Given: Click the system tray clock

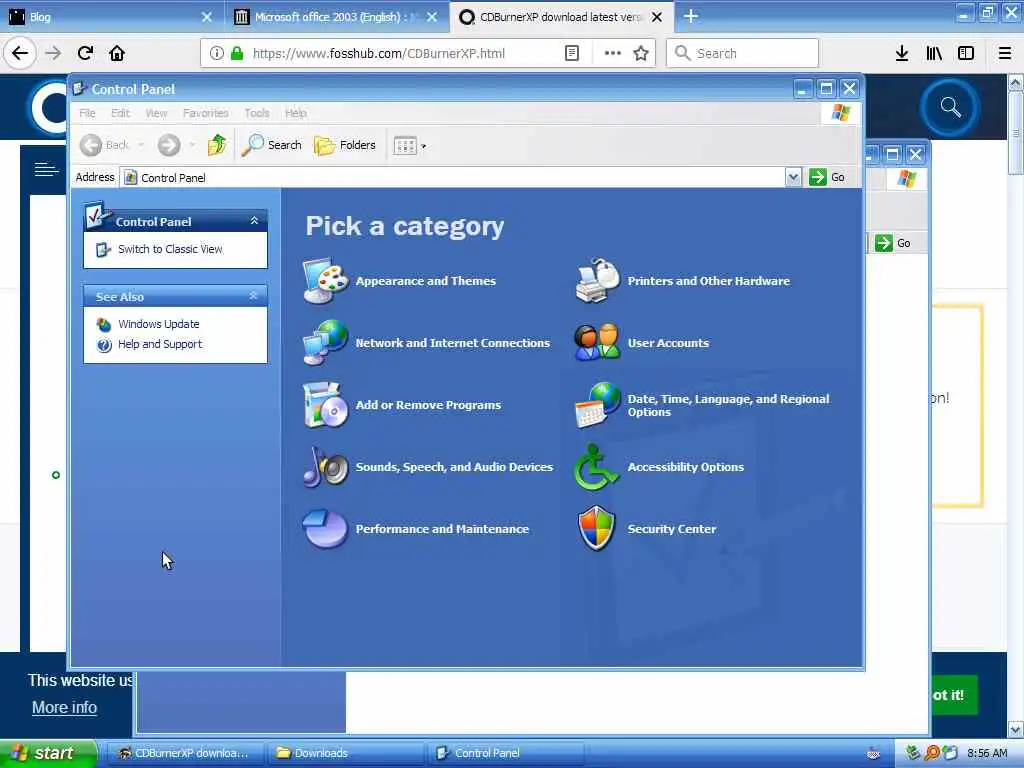Looking at the screenshot, I should click(x=987, y=753).
